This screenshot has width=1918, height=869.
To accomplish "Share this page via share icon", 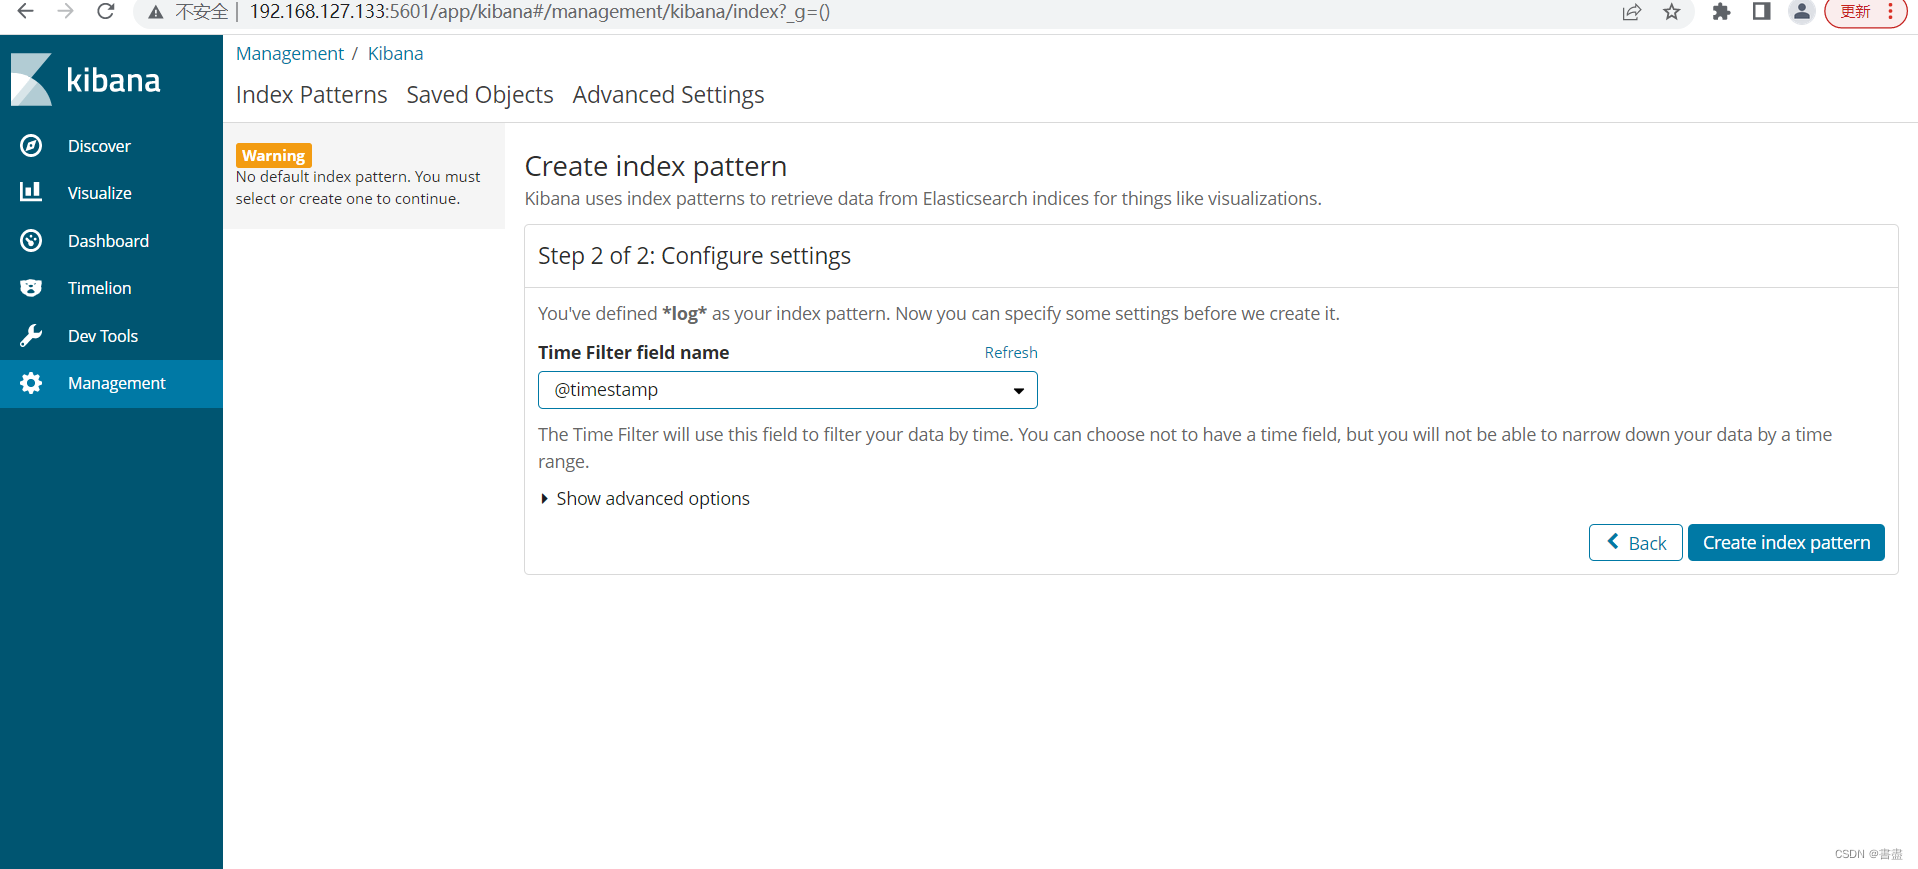I will (1632, 12).
